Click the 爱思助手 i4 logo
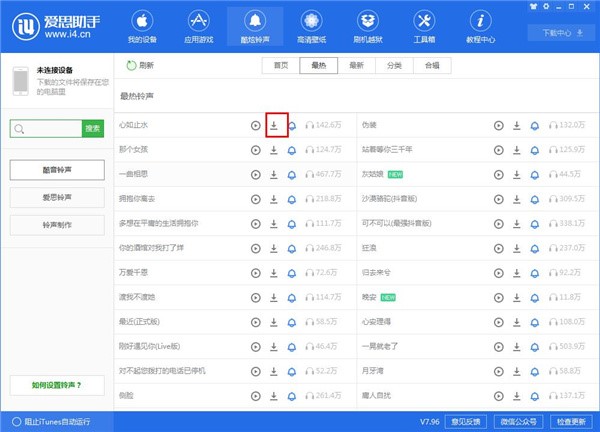This screenshot has height=432, width=600. pos(56,26)
